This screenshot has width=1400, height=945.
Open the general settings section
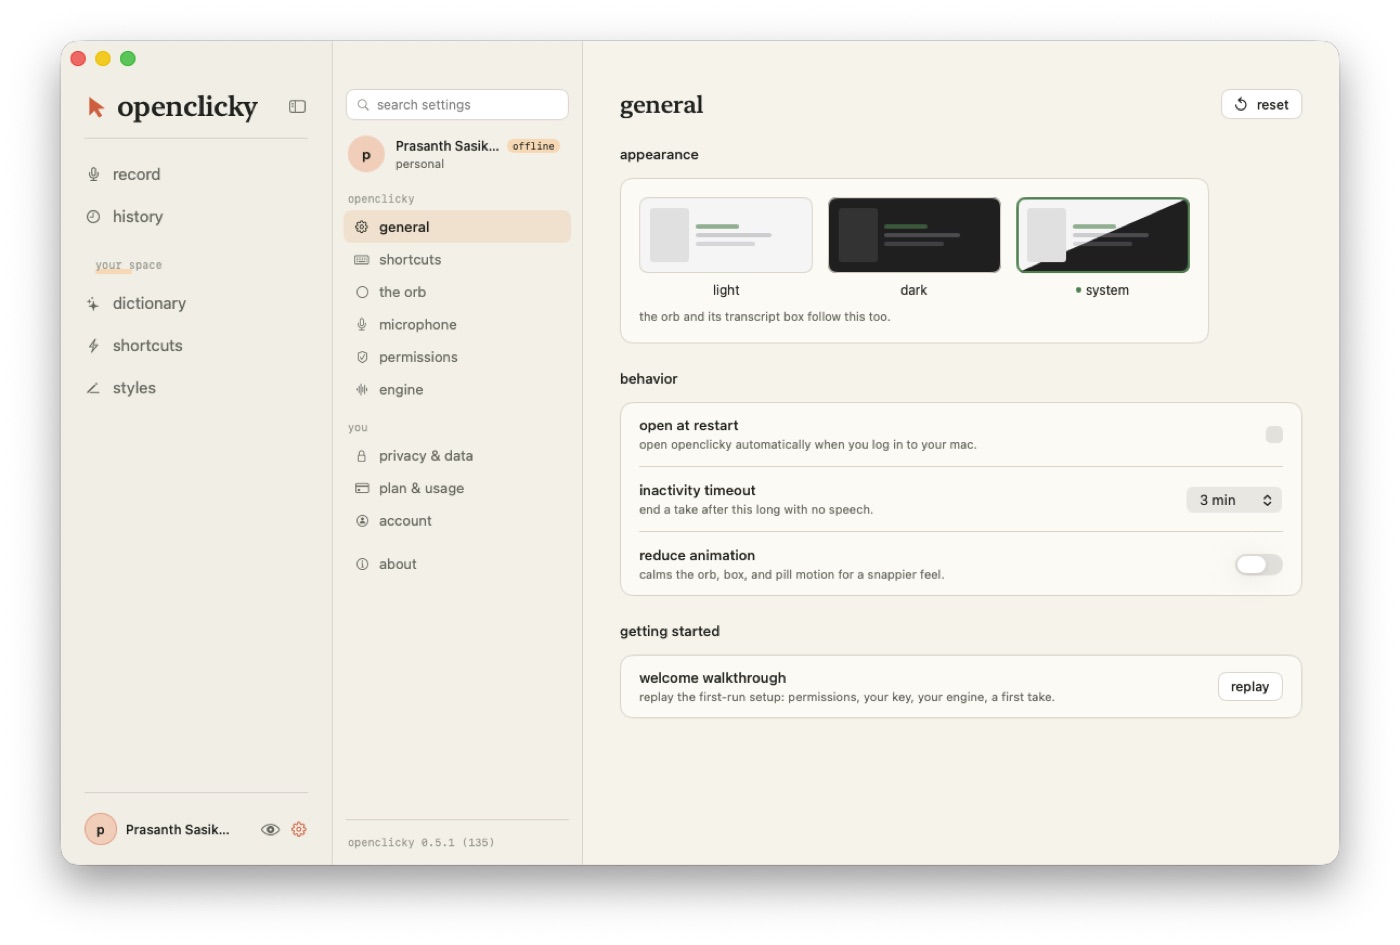(x=457, y=227)
